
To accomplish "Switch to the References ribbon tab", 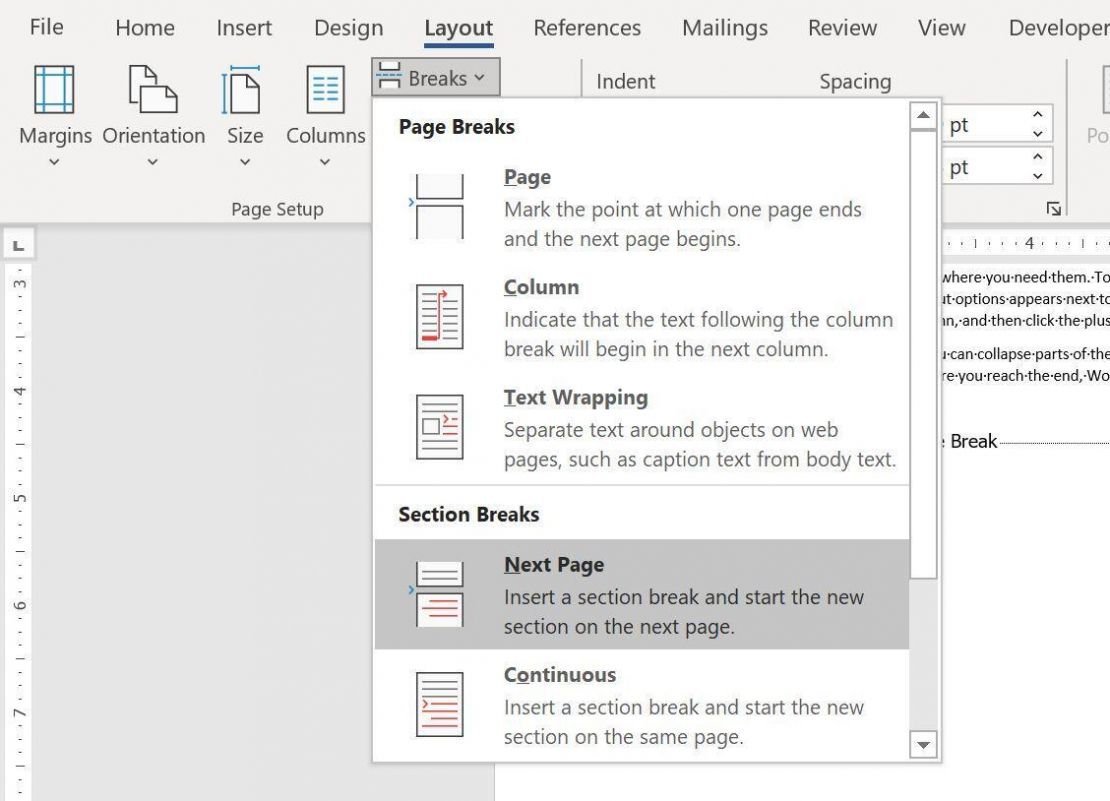I will tap(586, 28).
